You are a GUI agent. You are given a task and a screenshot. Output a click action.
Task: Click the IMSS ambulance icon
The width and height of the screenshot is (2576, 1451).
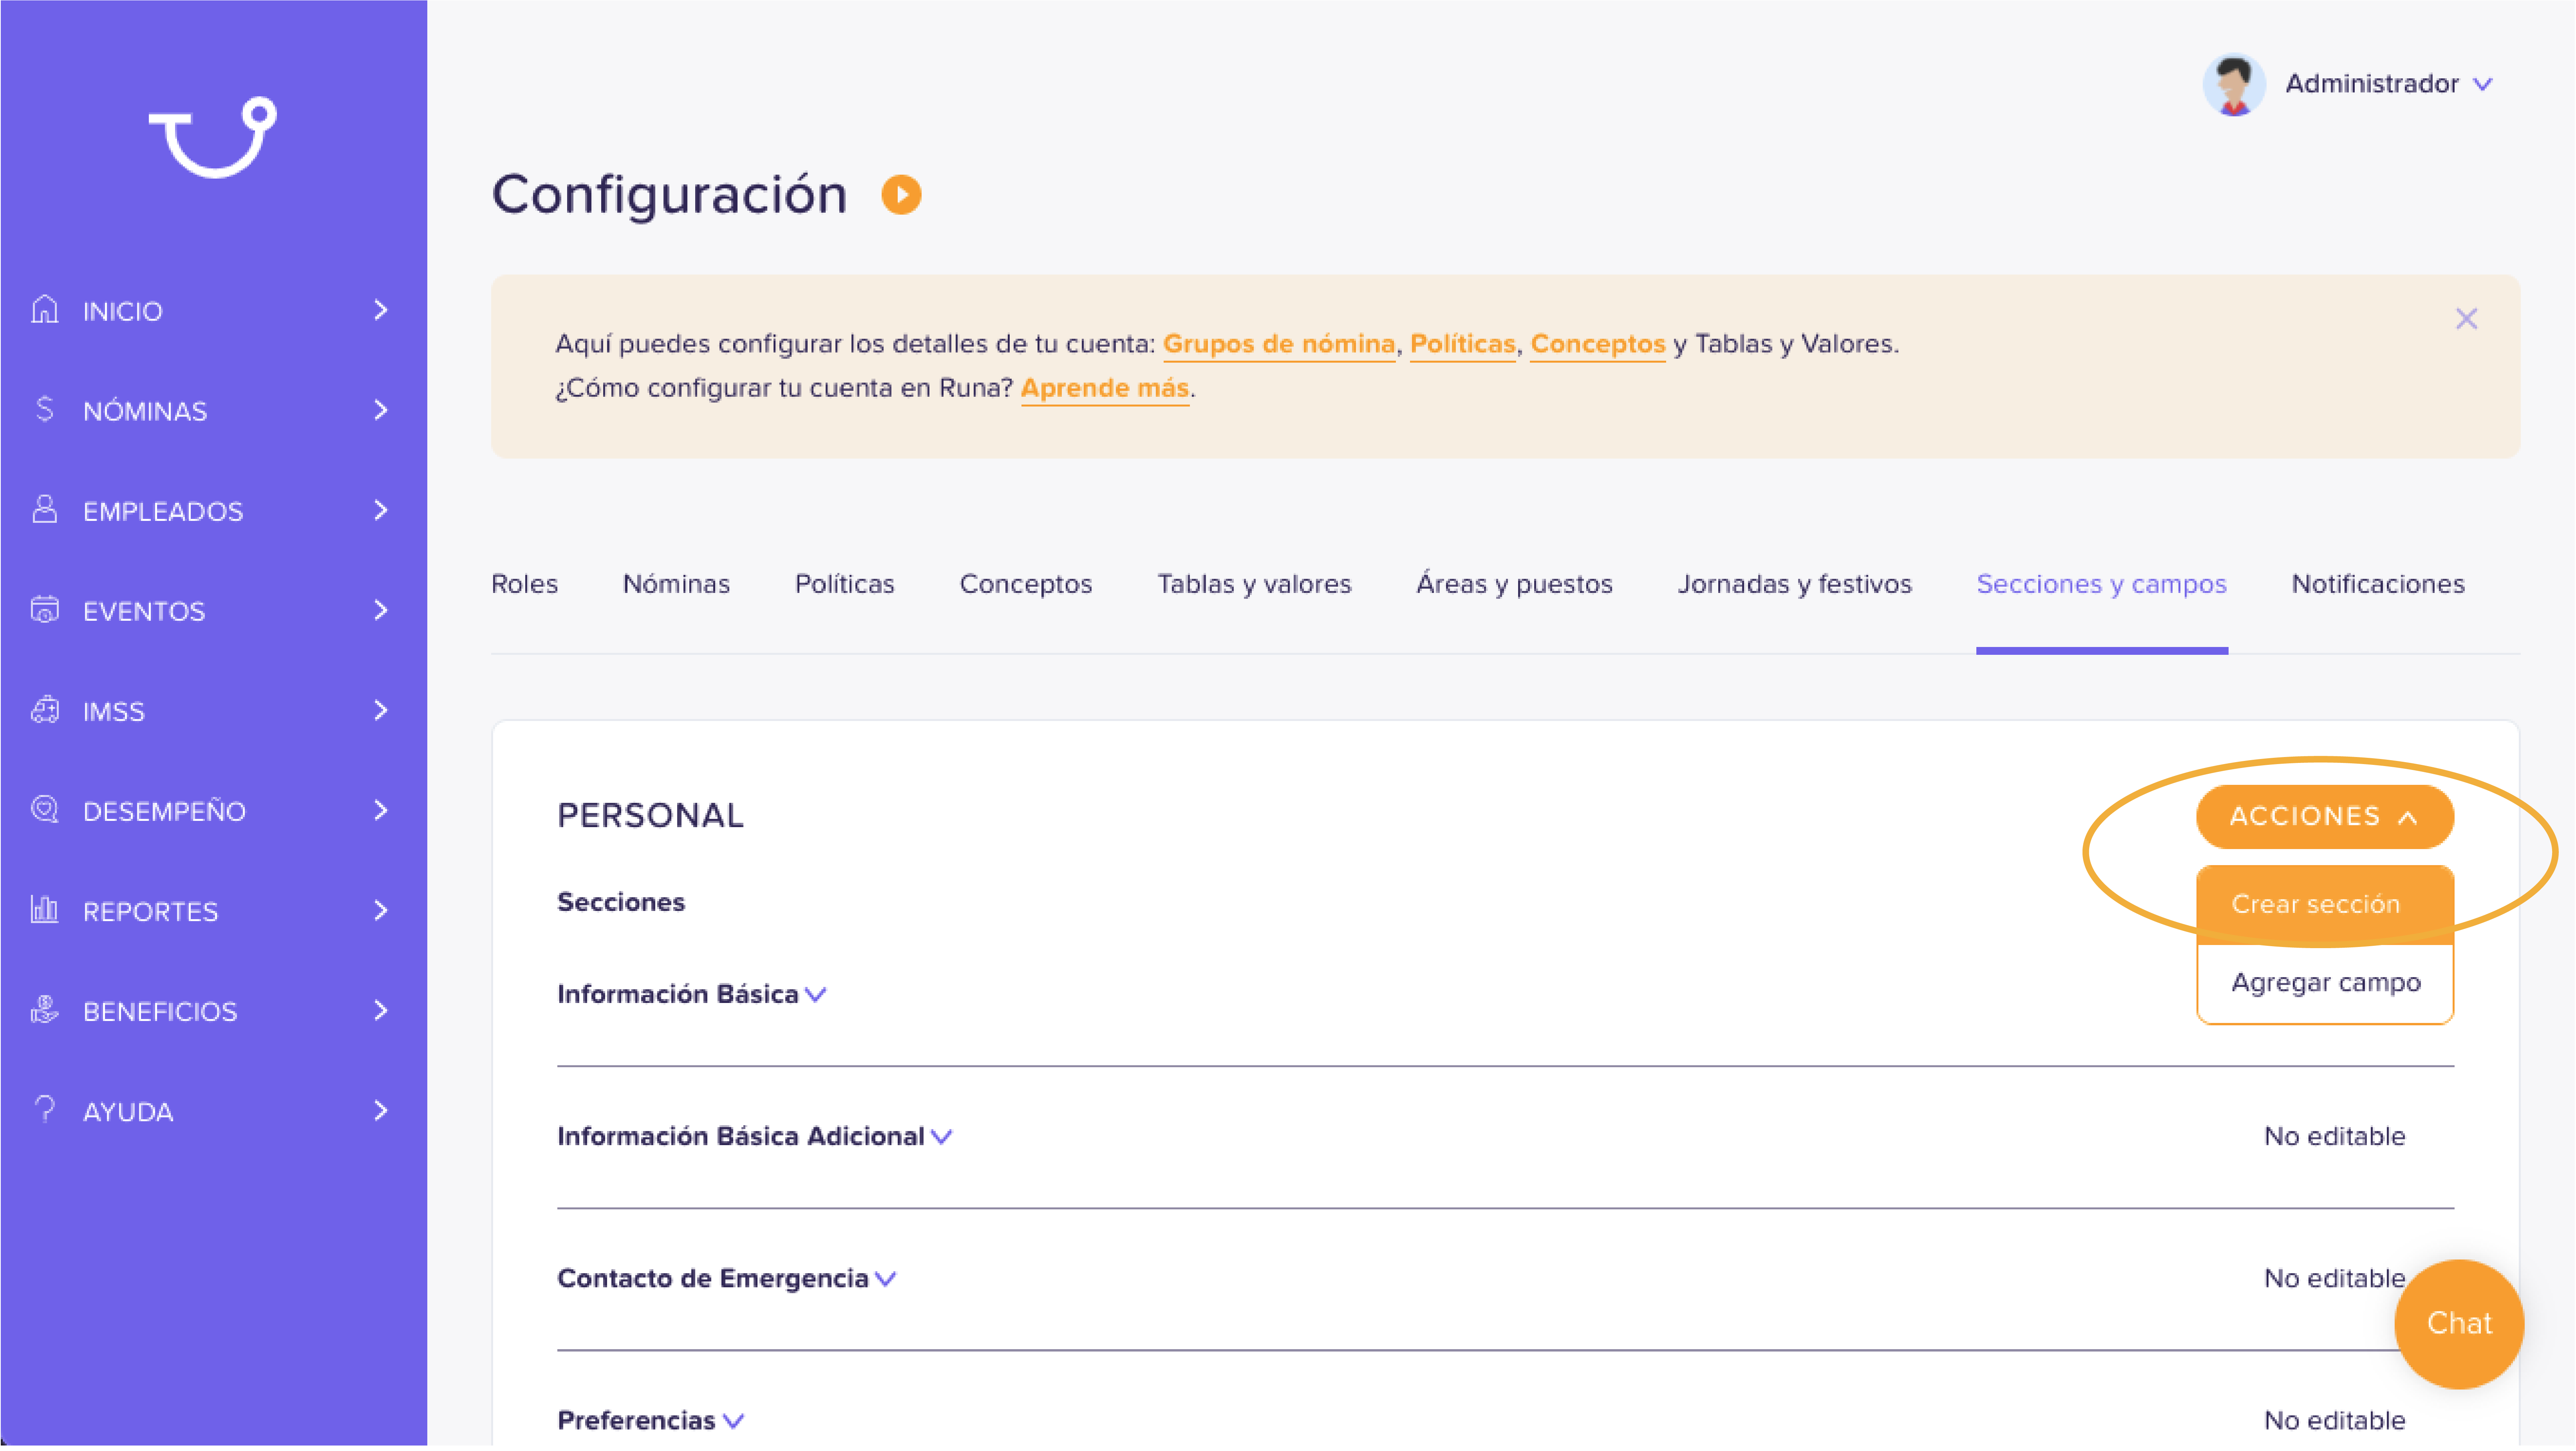coord(45,710)
